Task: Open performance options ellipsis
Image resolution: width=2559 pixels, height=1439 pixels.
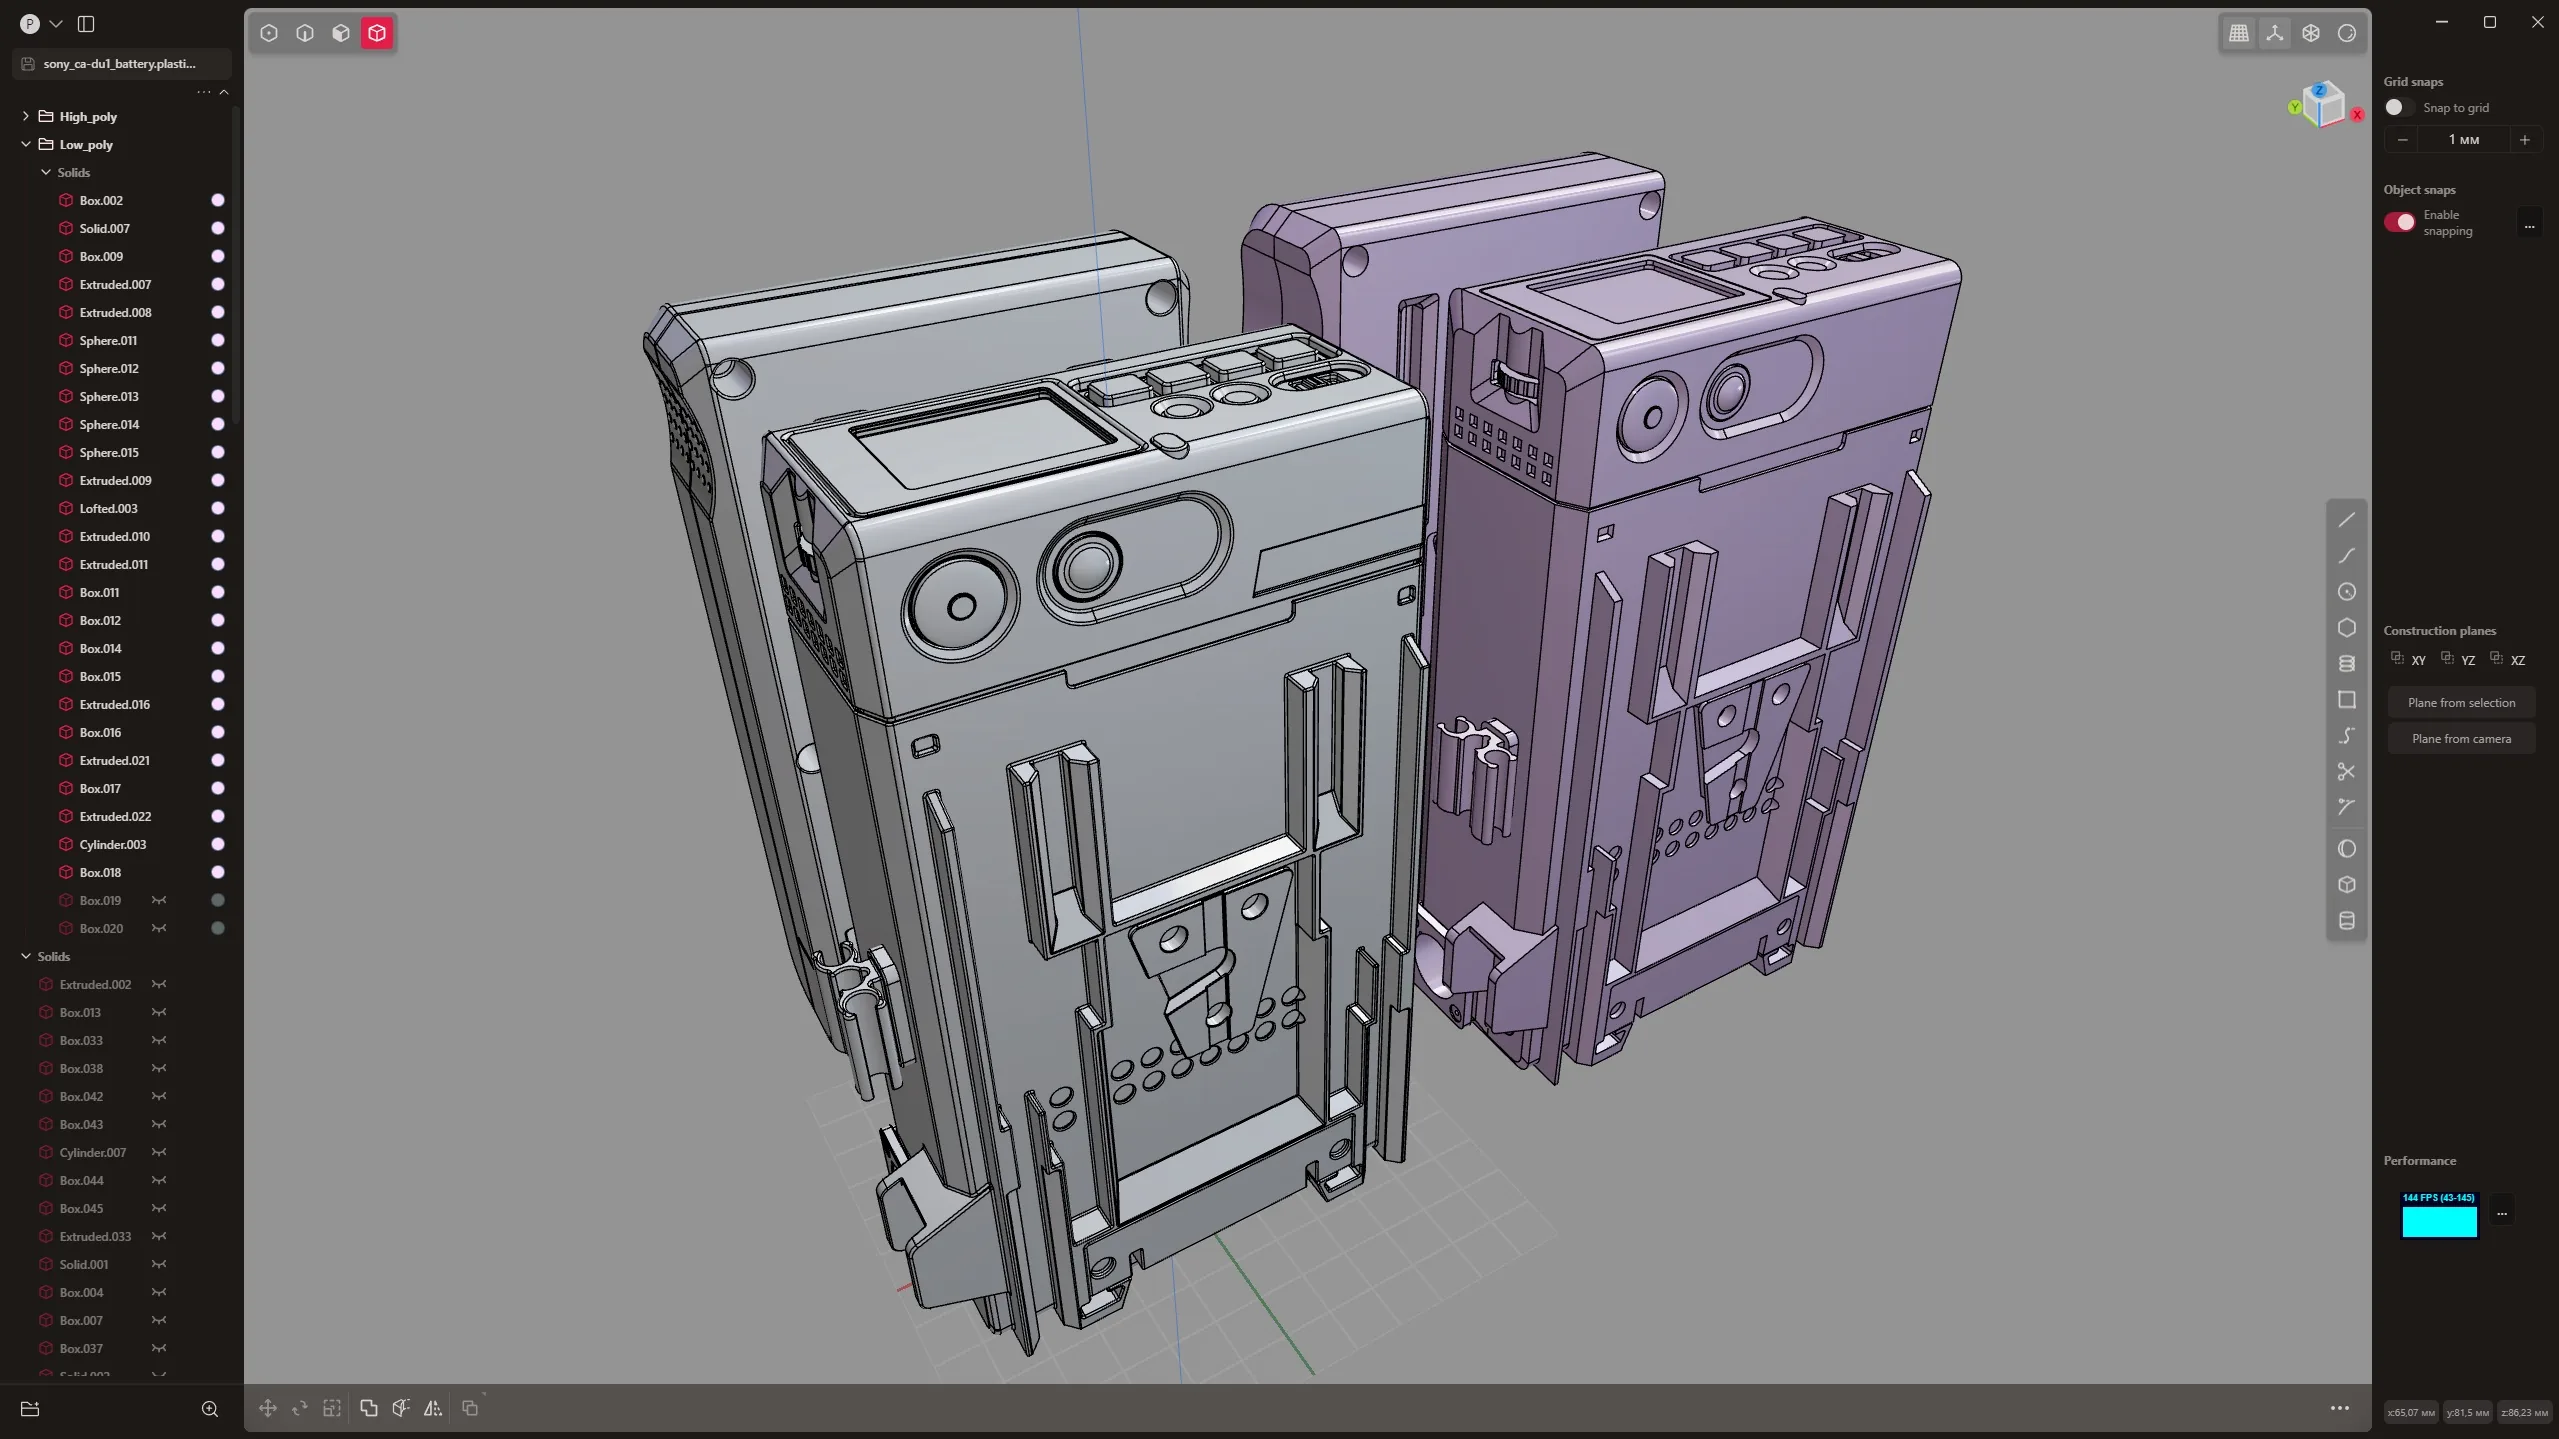Action: (2502, 1213)
